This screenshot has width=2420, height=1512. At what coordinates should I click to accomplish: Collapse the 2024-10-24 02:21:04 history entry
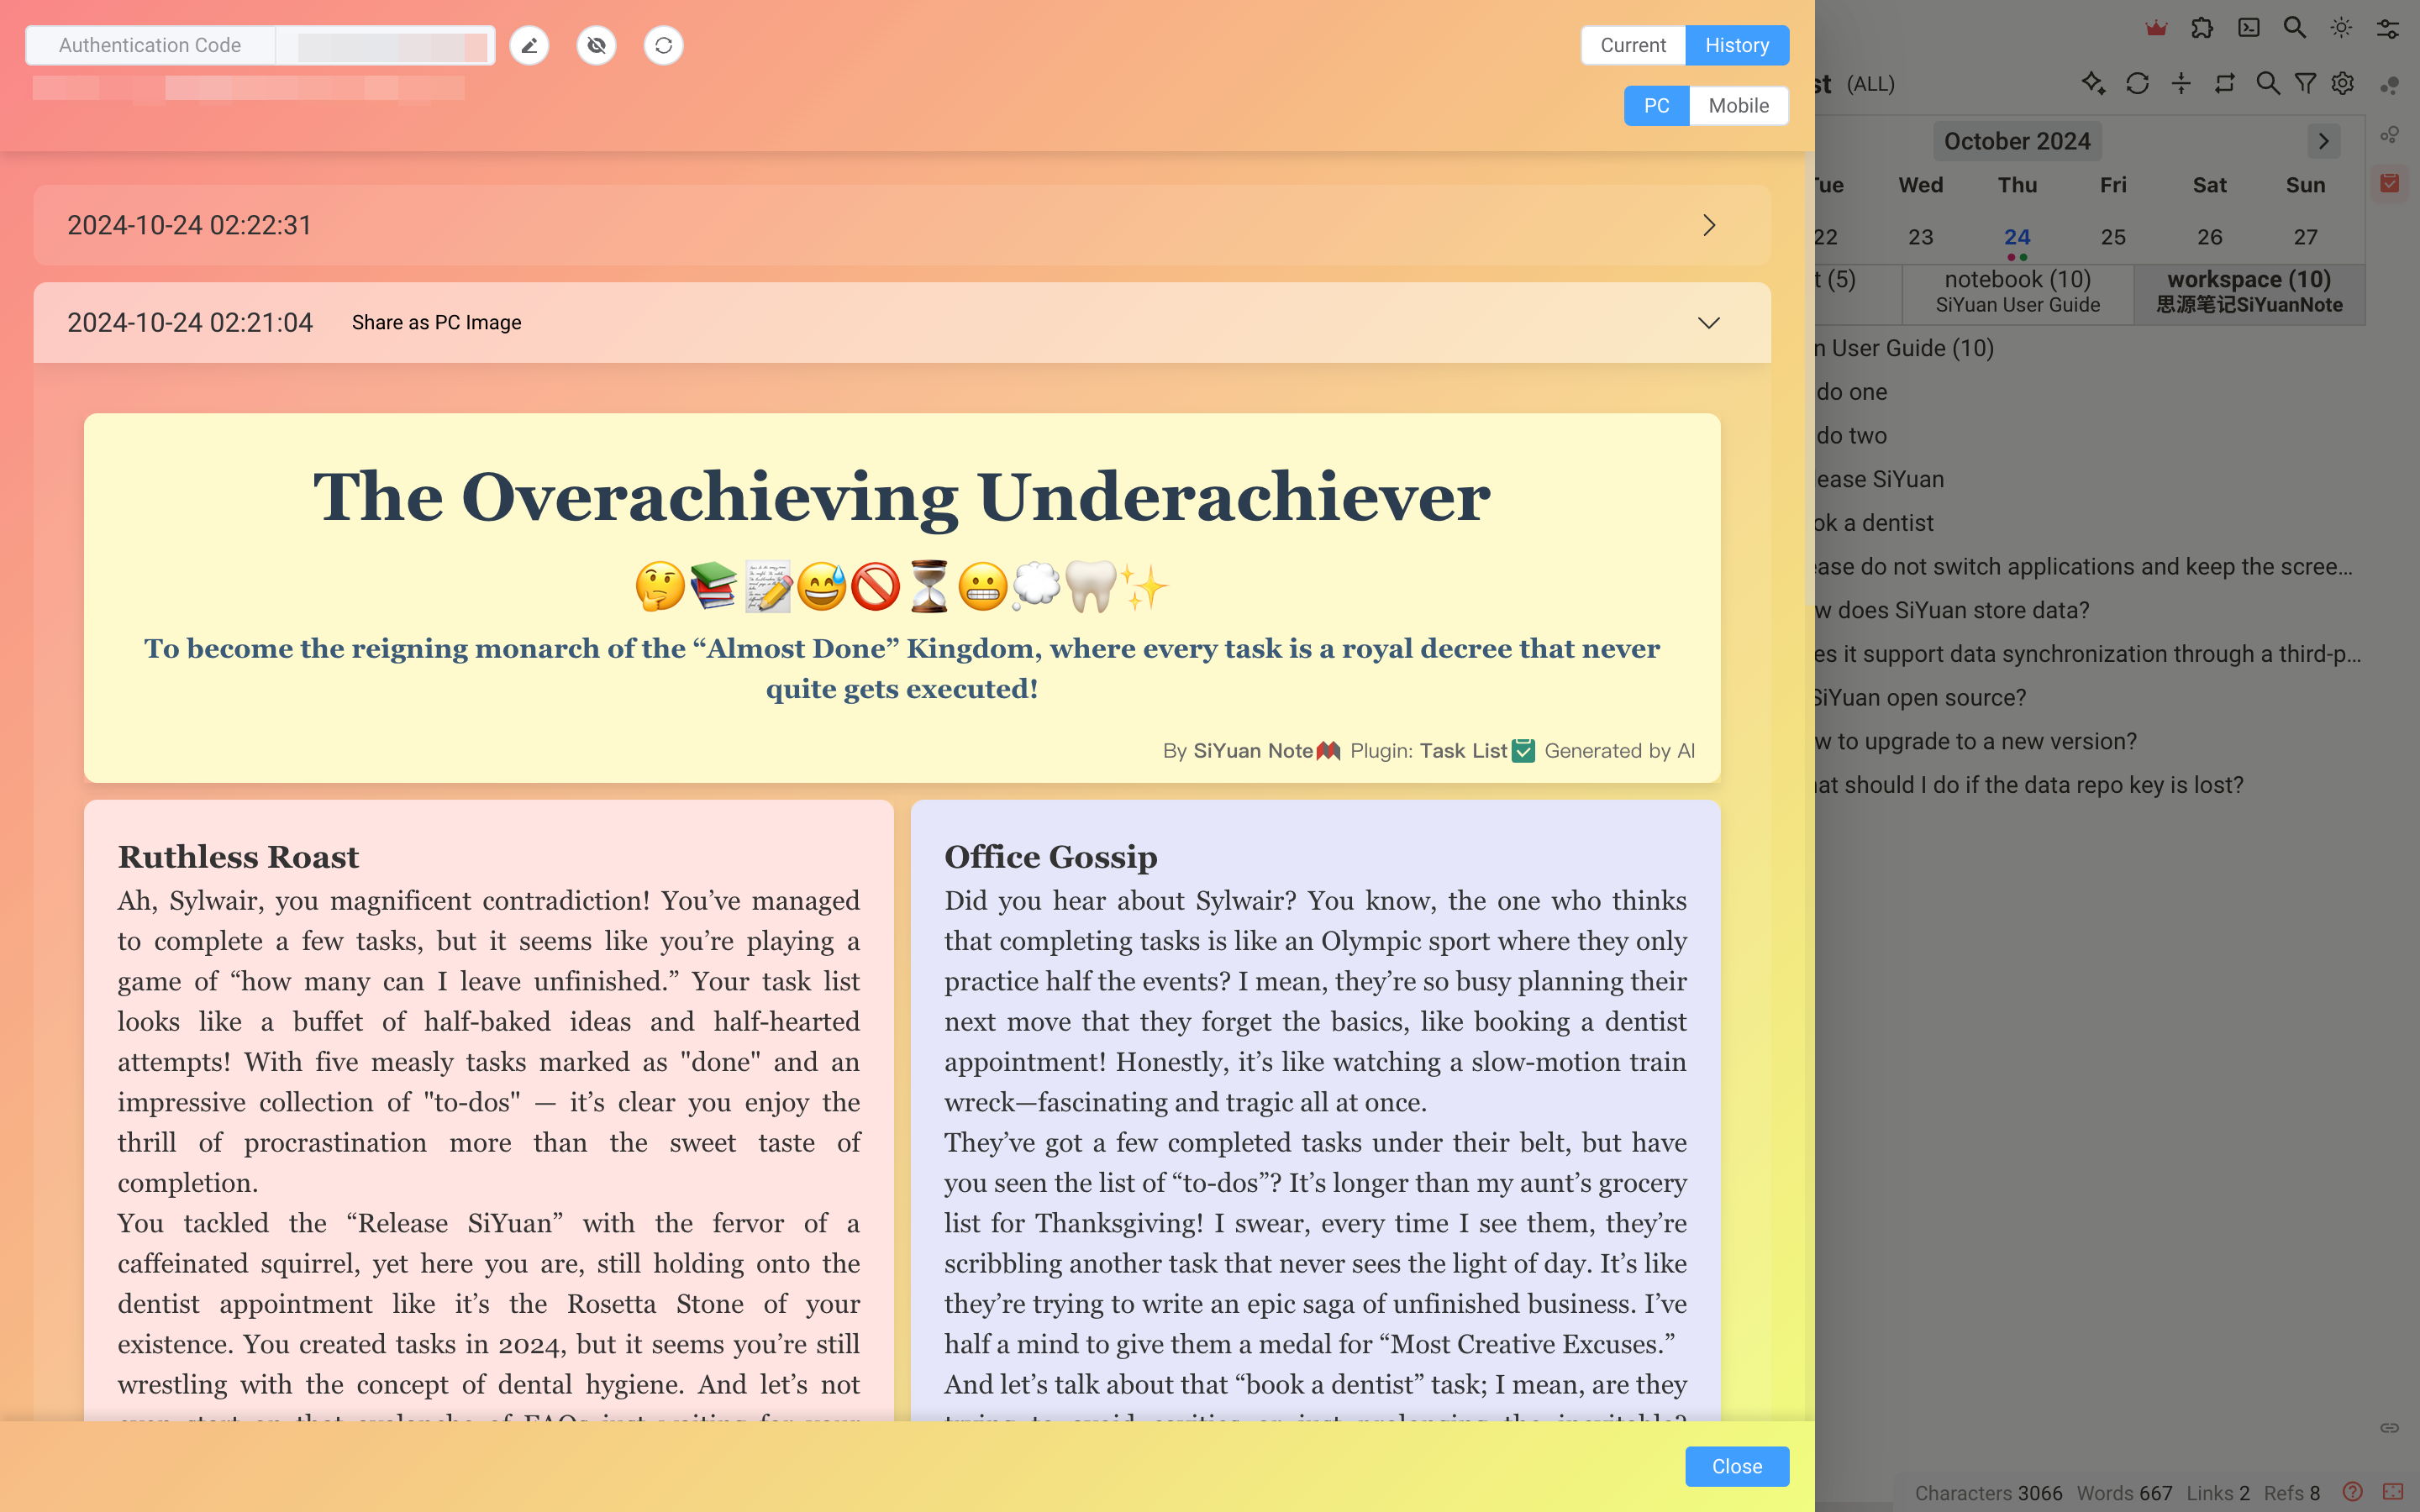point(1708,323)
